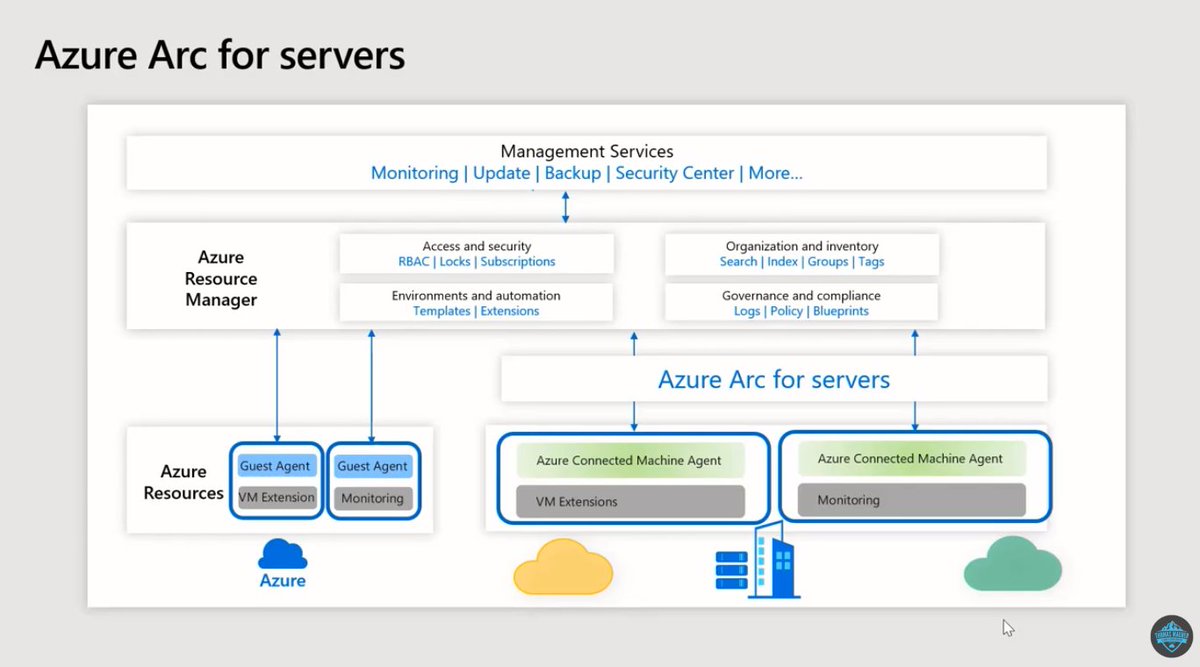Select the RBAC link
1200x667 pixels.
click(x=415, y=262)
